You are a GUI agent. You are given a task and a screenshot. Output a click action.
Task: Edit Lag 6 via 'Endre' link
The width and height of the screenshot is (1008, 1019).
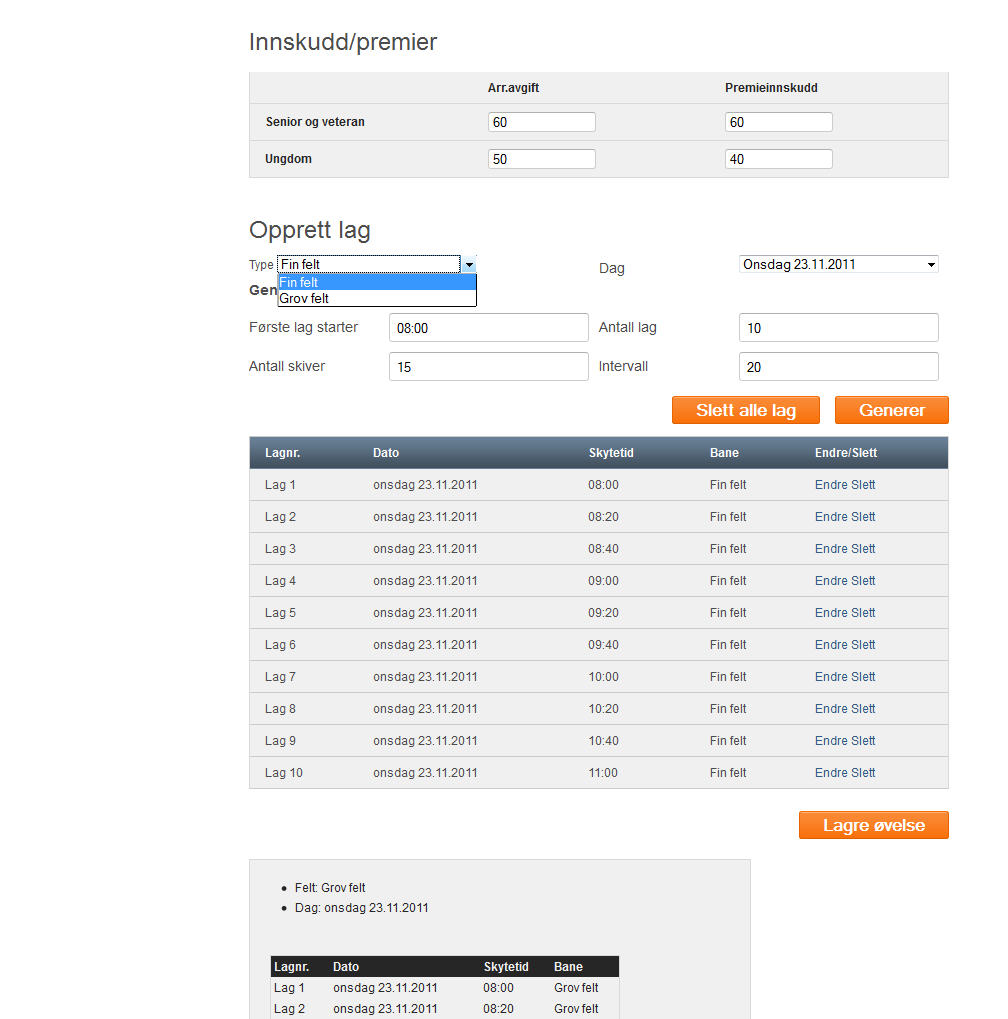pos(830,645)
